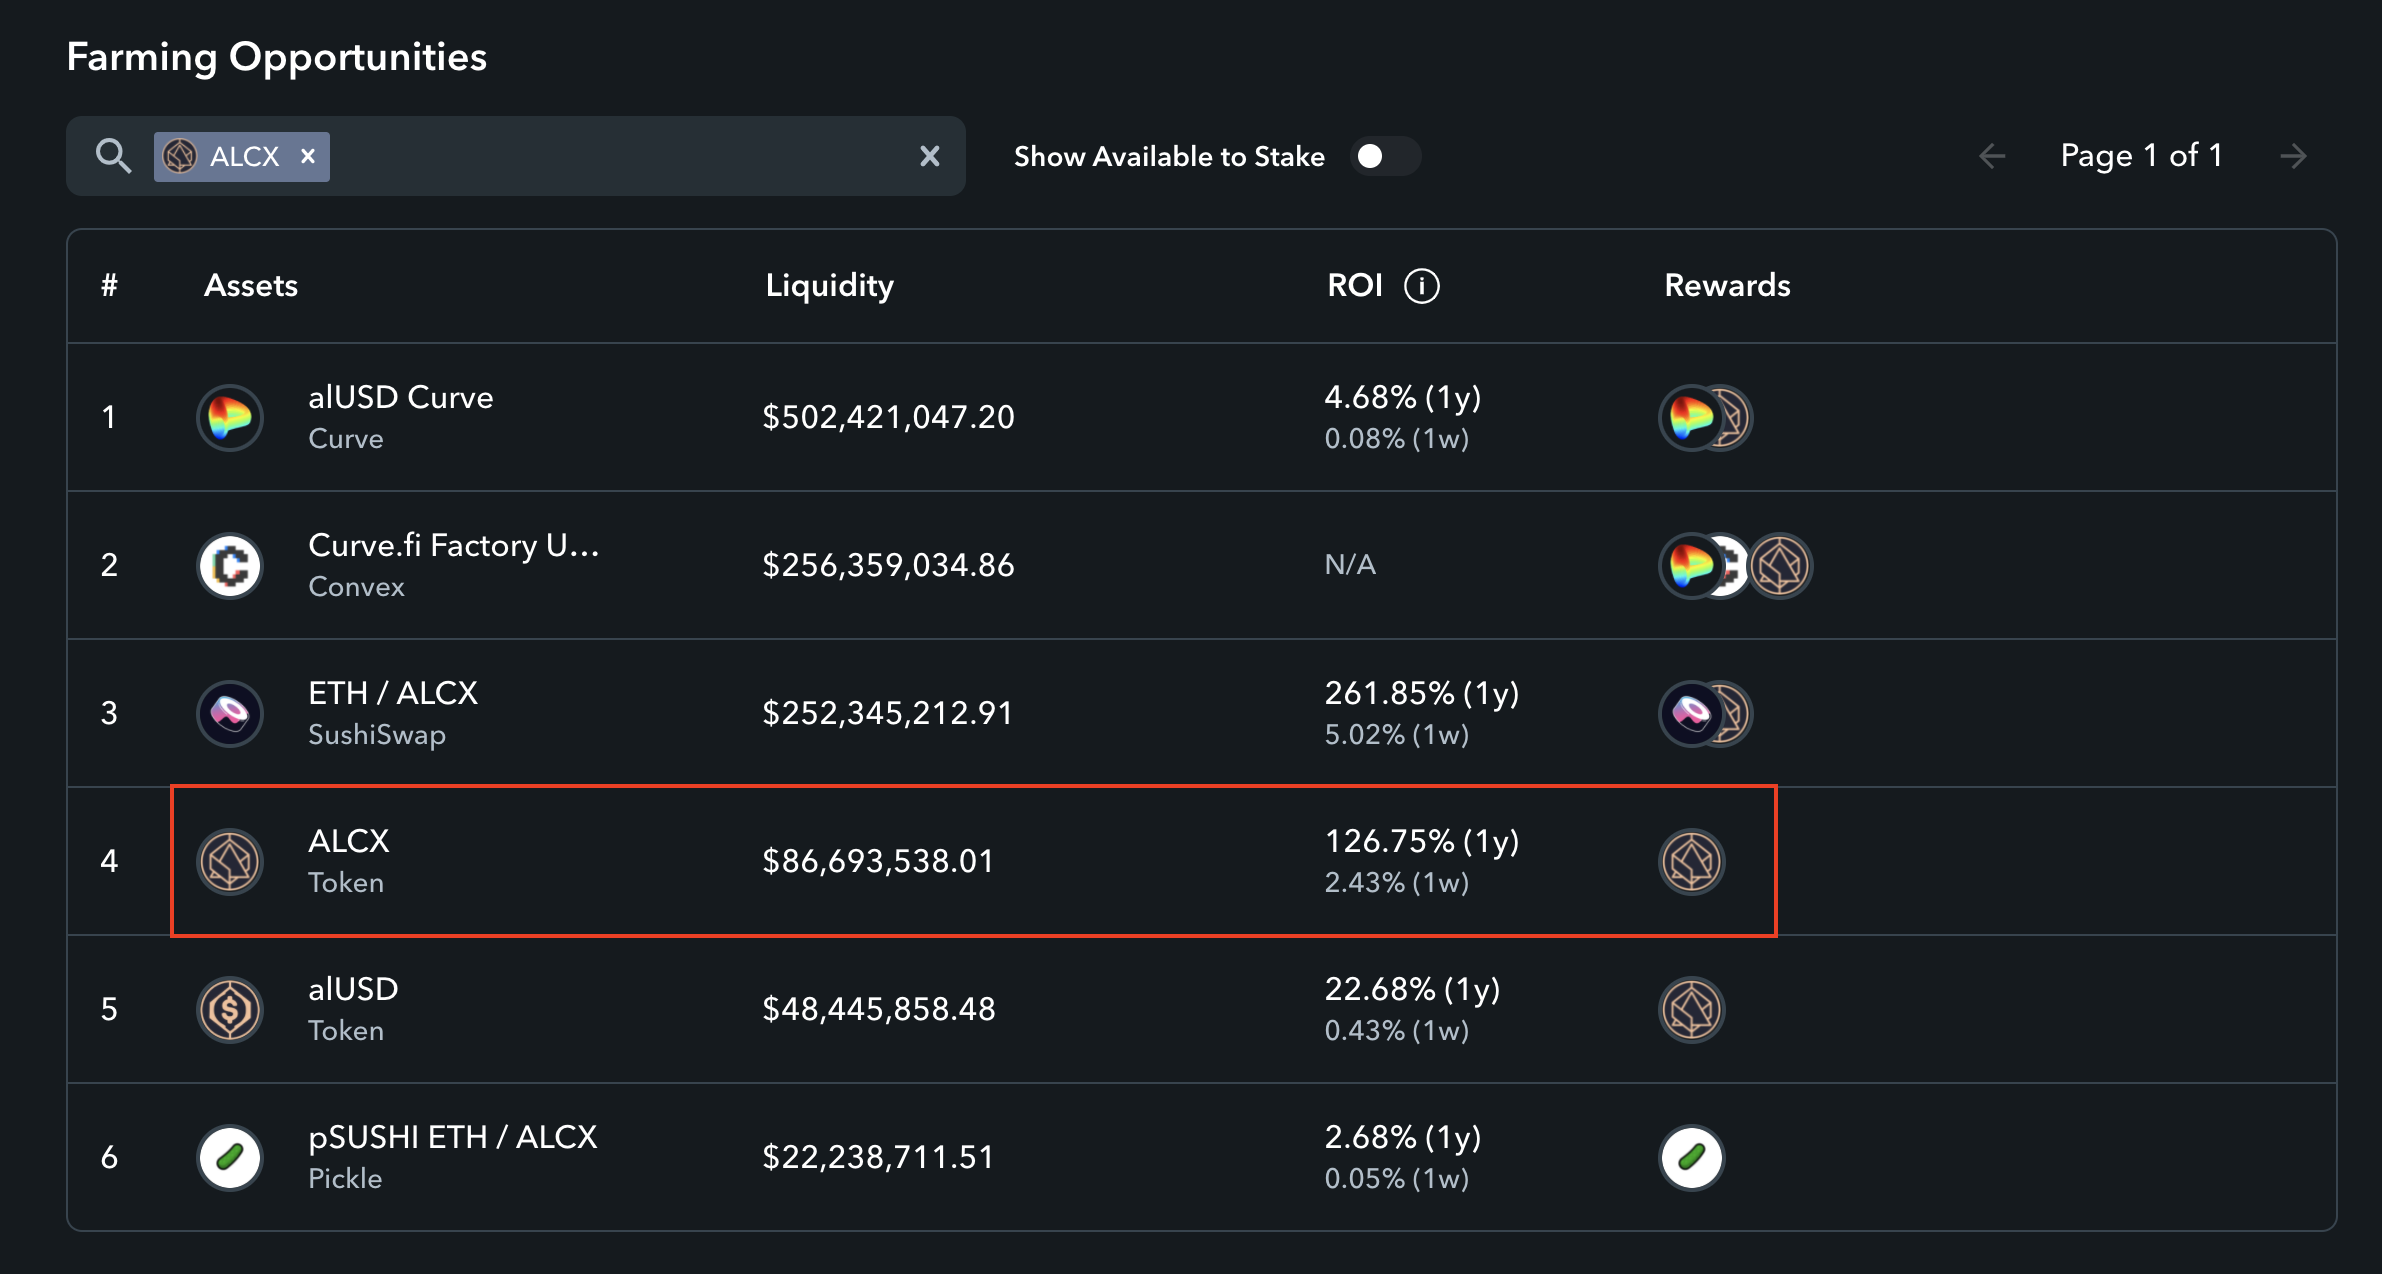The height and width of the screenshot is (1274, 2382).
Task: Click ALCX reward icon in Convex row
Action: coord(1780,565)
